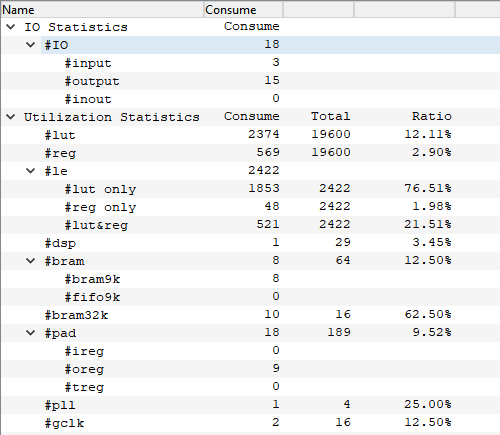This screenshot has width=500, height=435.
Task: Select the #pll row
Action: (x=250, y=405)
